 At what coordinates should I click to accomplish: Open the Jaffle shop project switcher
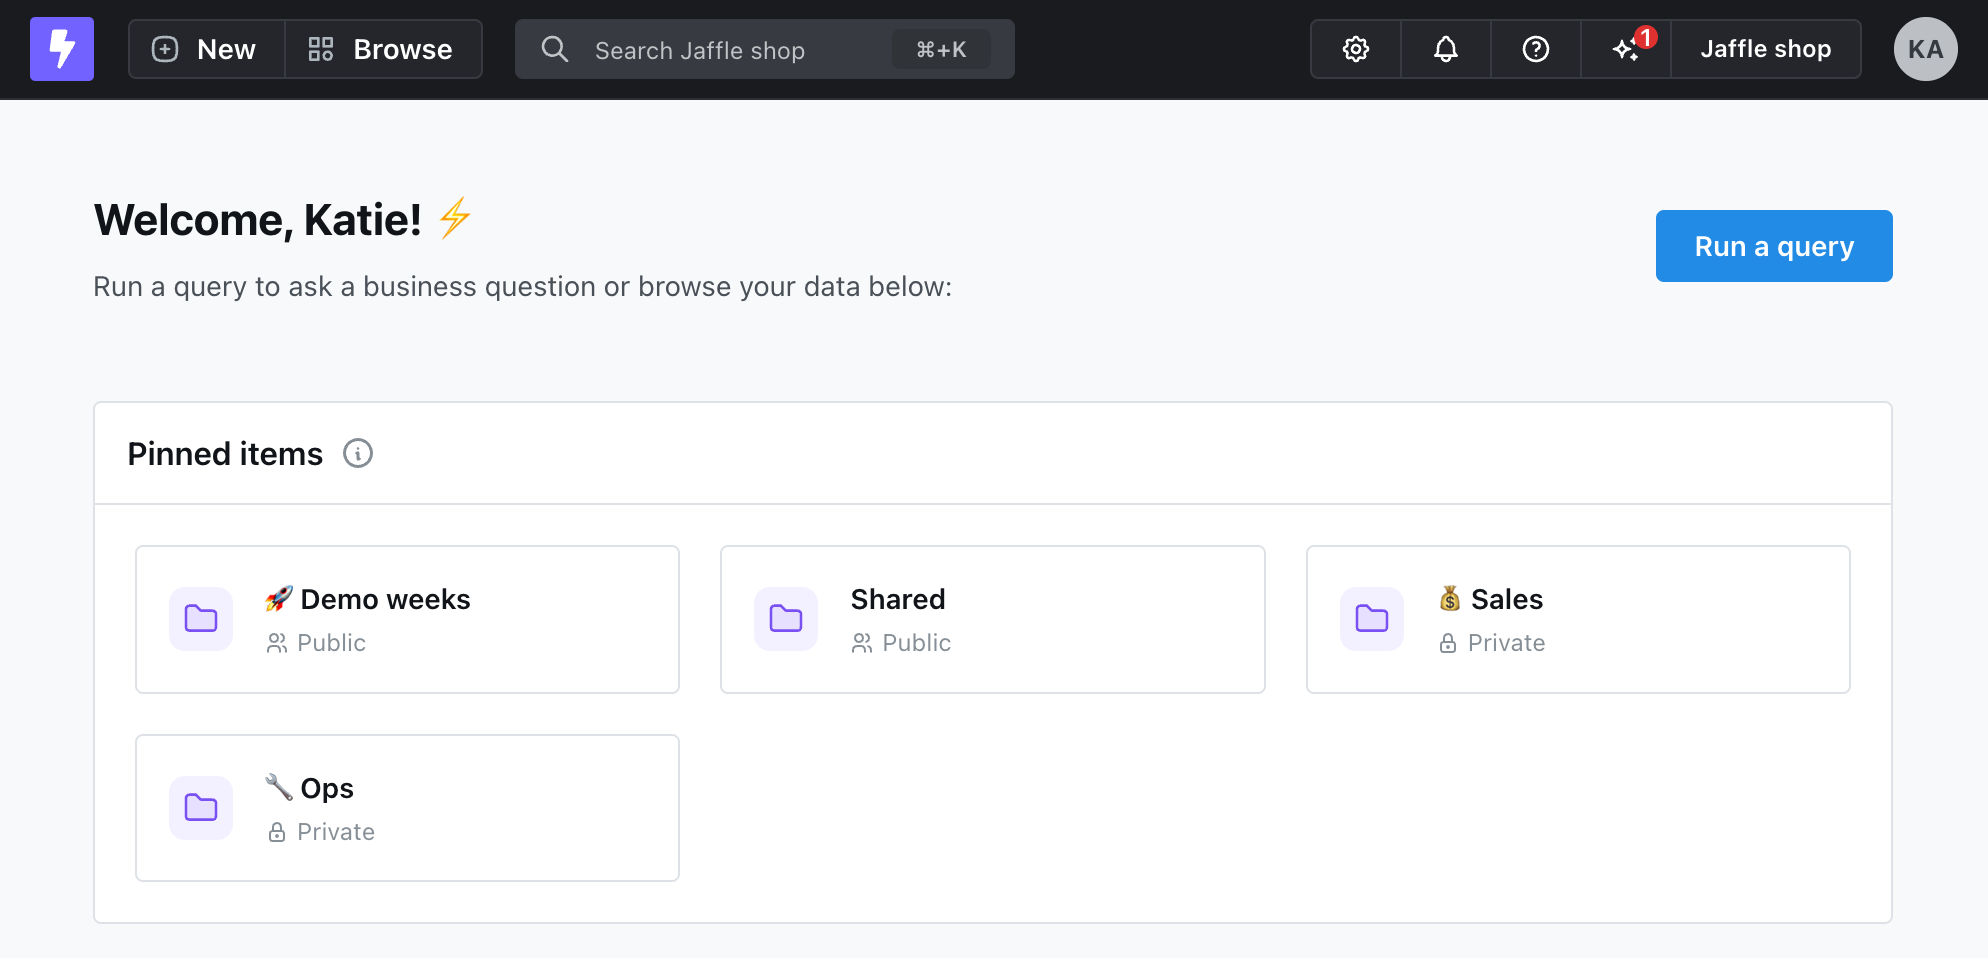[1765, 49]
